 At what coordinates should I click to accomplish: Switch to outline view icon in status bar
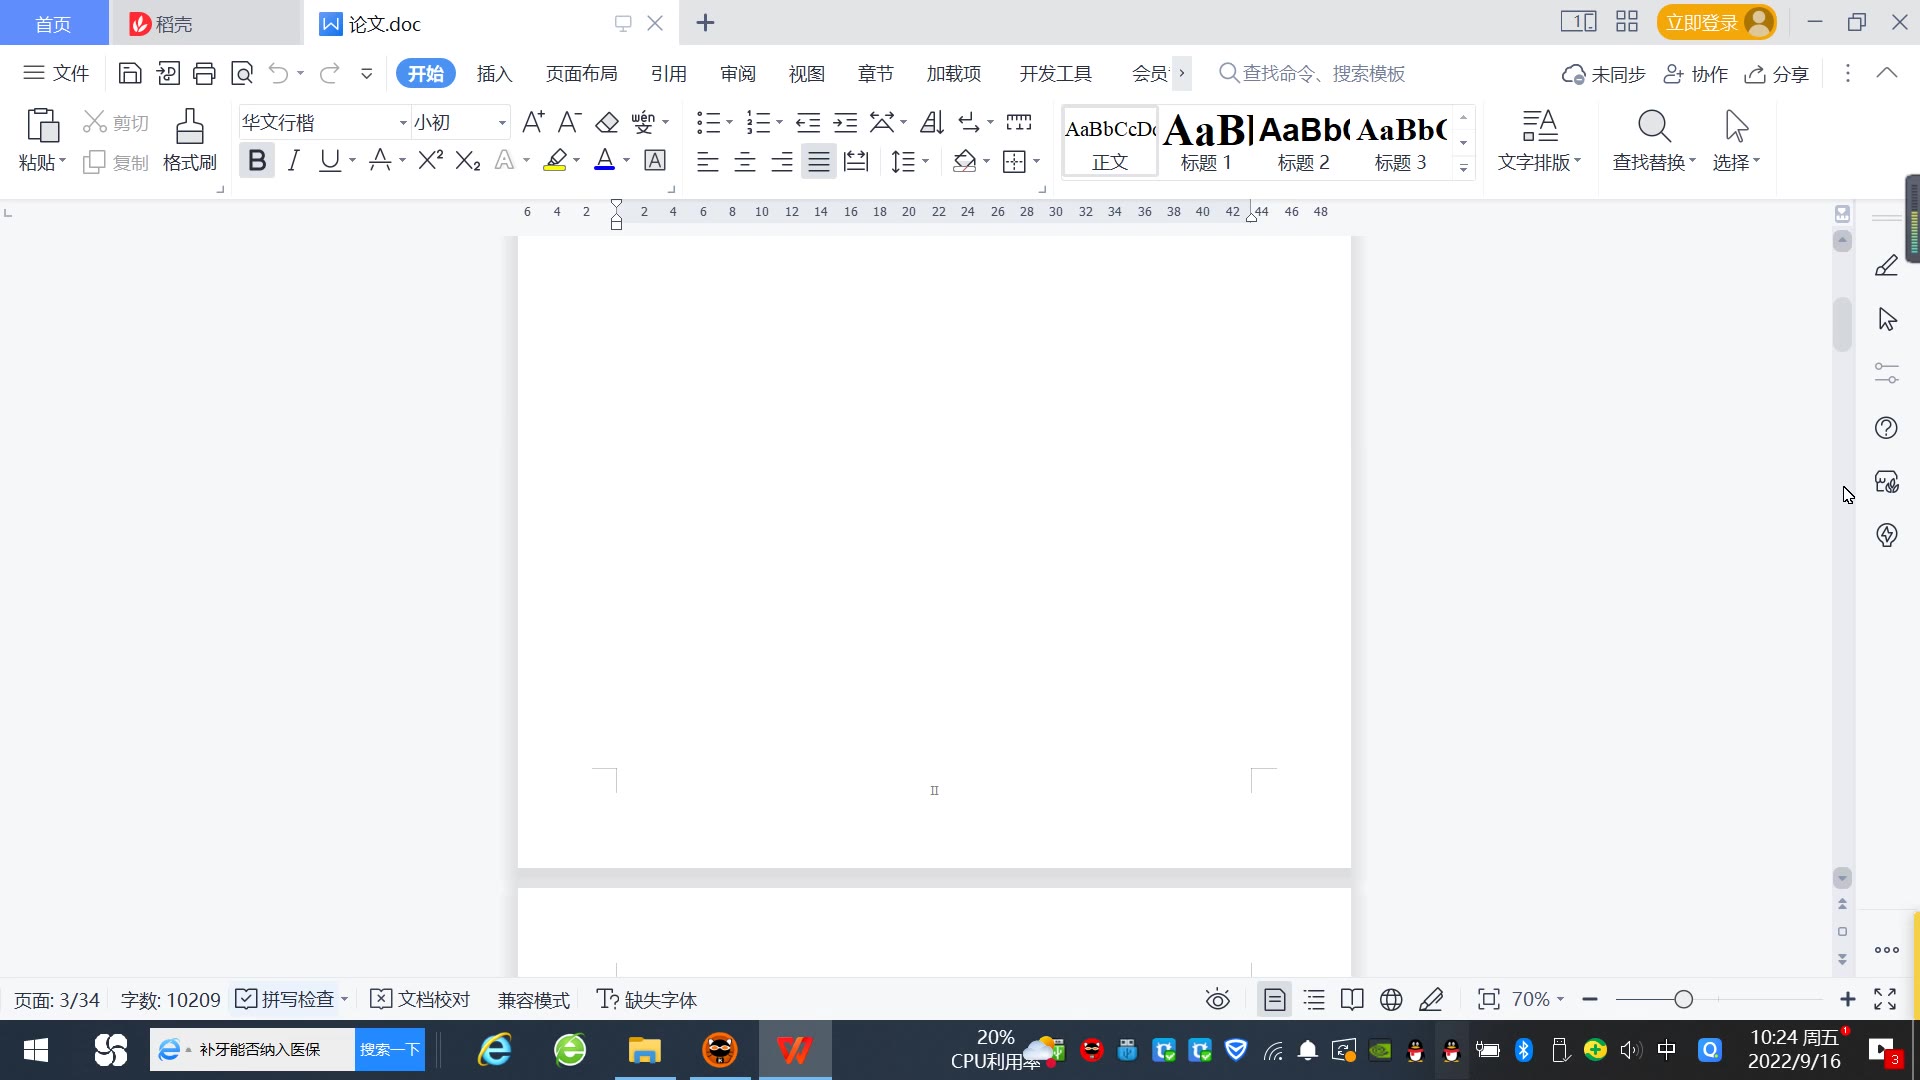coord(1314,999)
